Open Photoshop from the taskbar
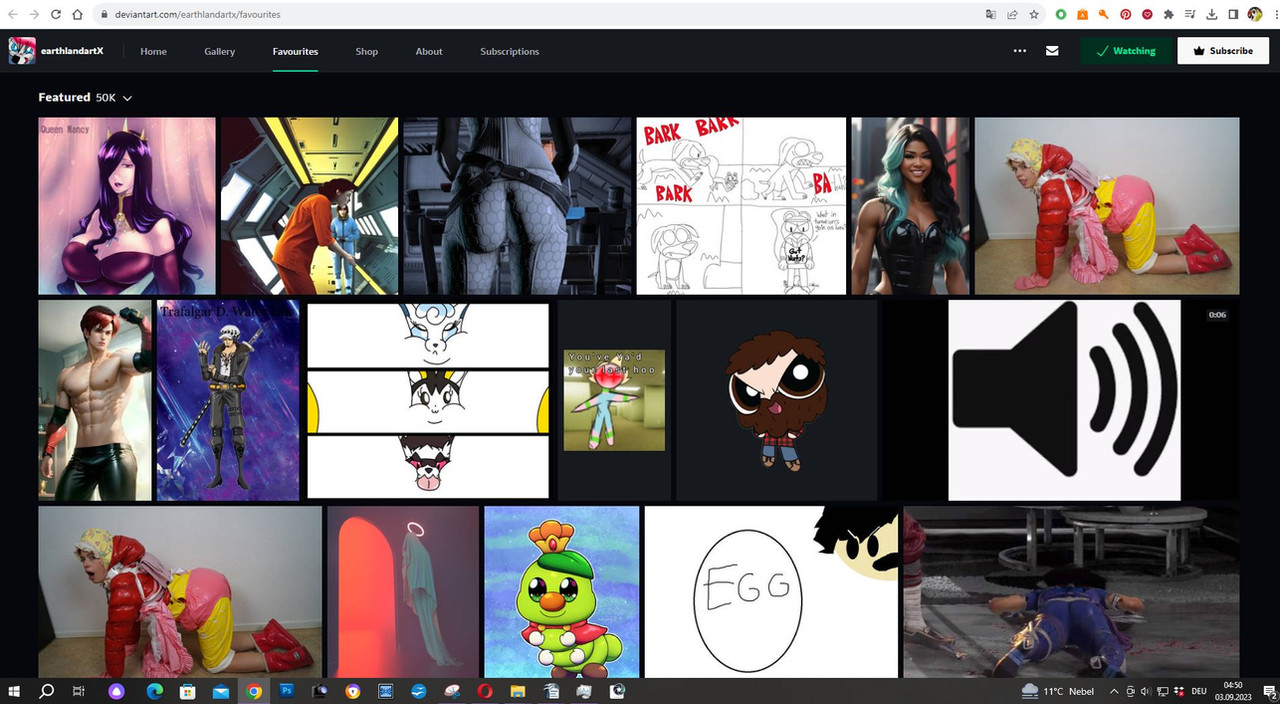1280x704 pixels. point(286,691)
